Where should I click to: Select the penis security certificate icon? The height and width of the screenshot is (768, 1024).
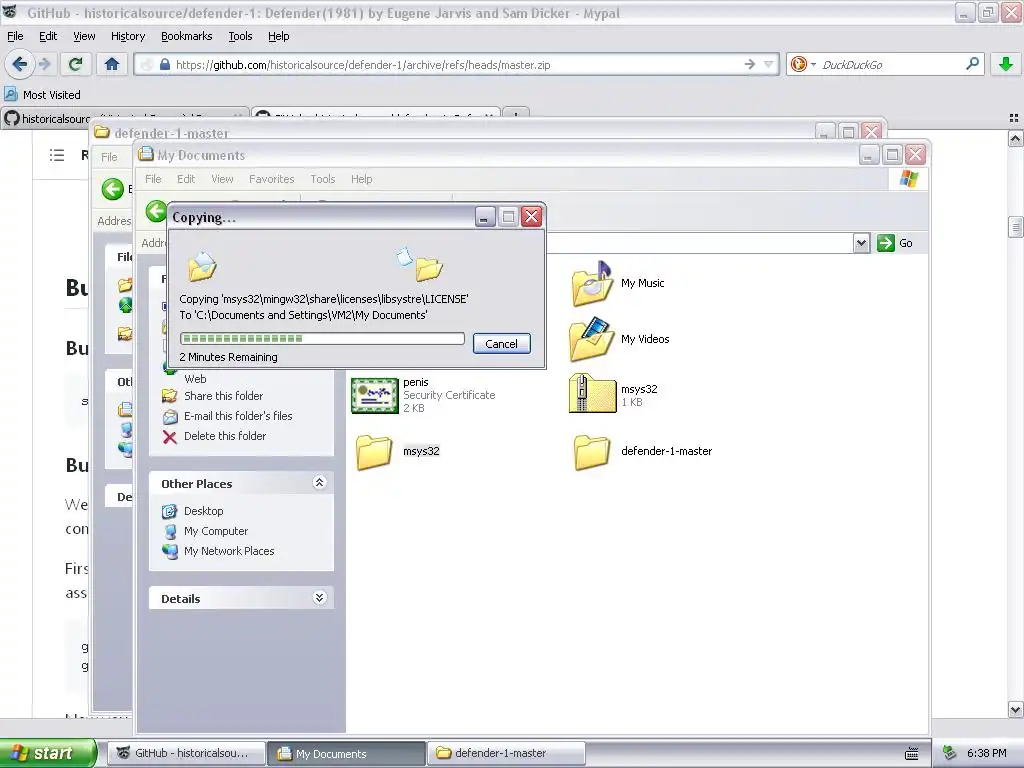pyautogui.click(x=375, y=395)
